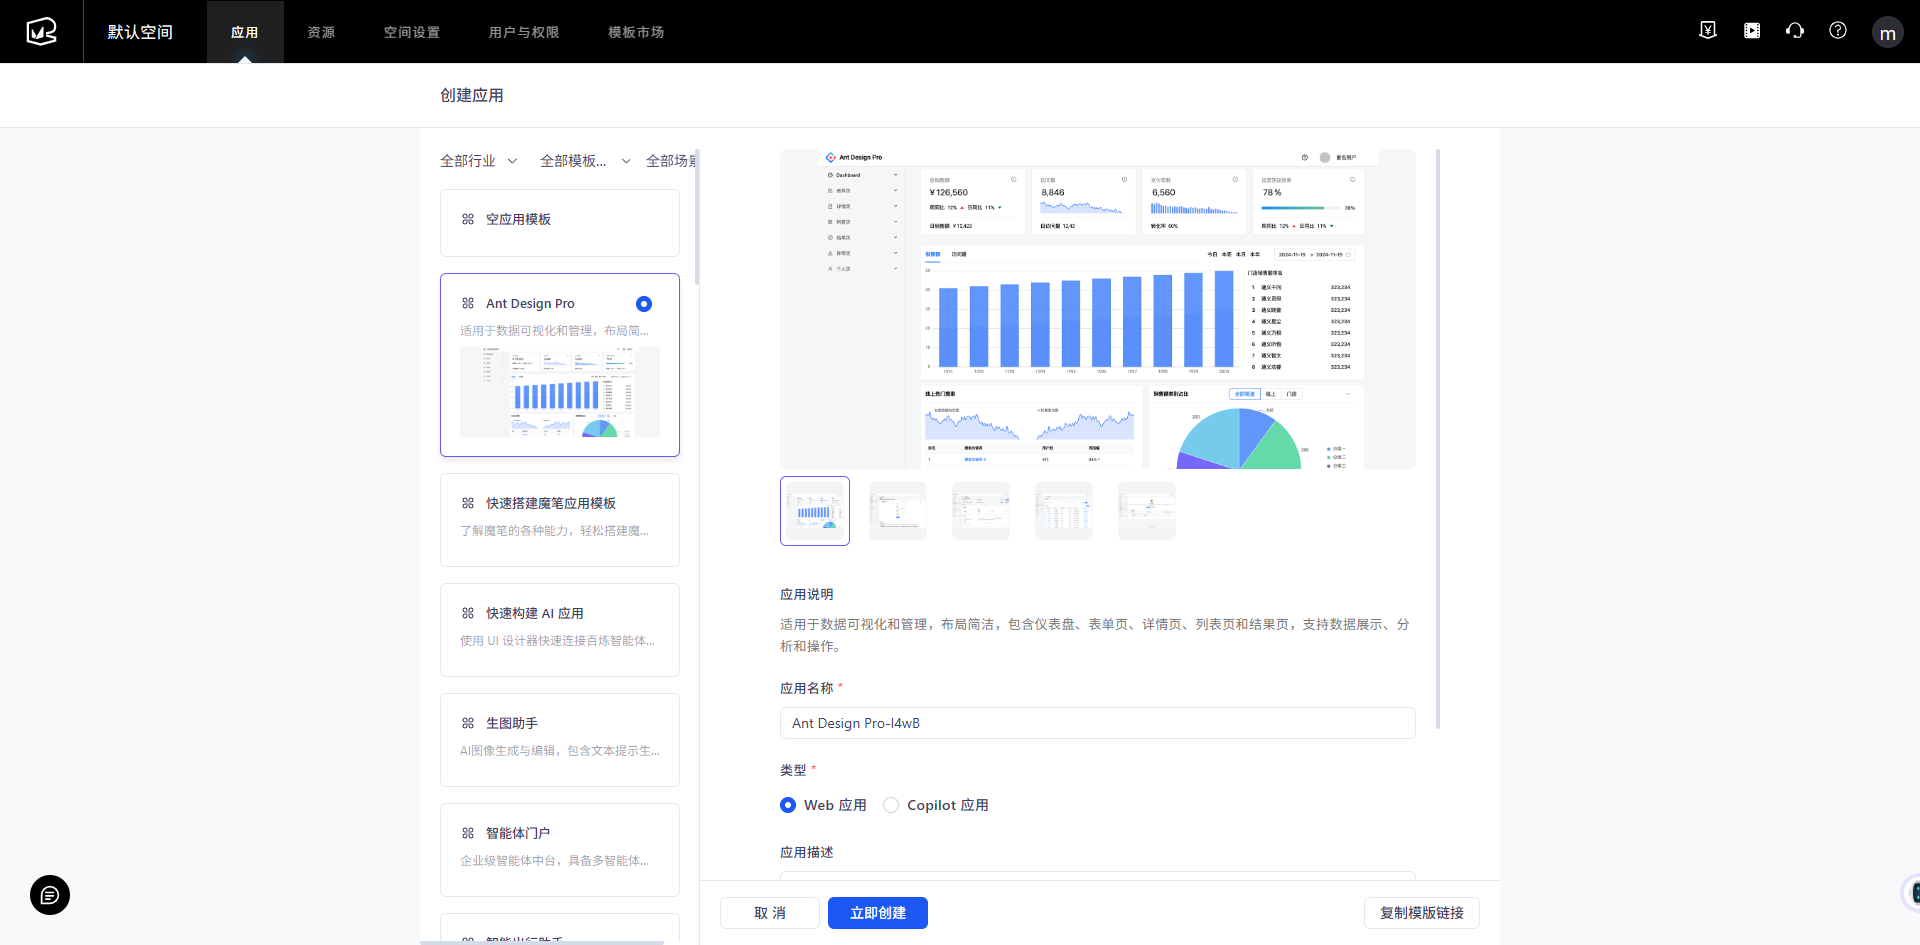Select the fifth preview thumbnail
Screen dimensions: 1920x945
[1147, 511]
